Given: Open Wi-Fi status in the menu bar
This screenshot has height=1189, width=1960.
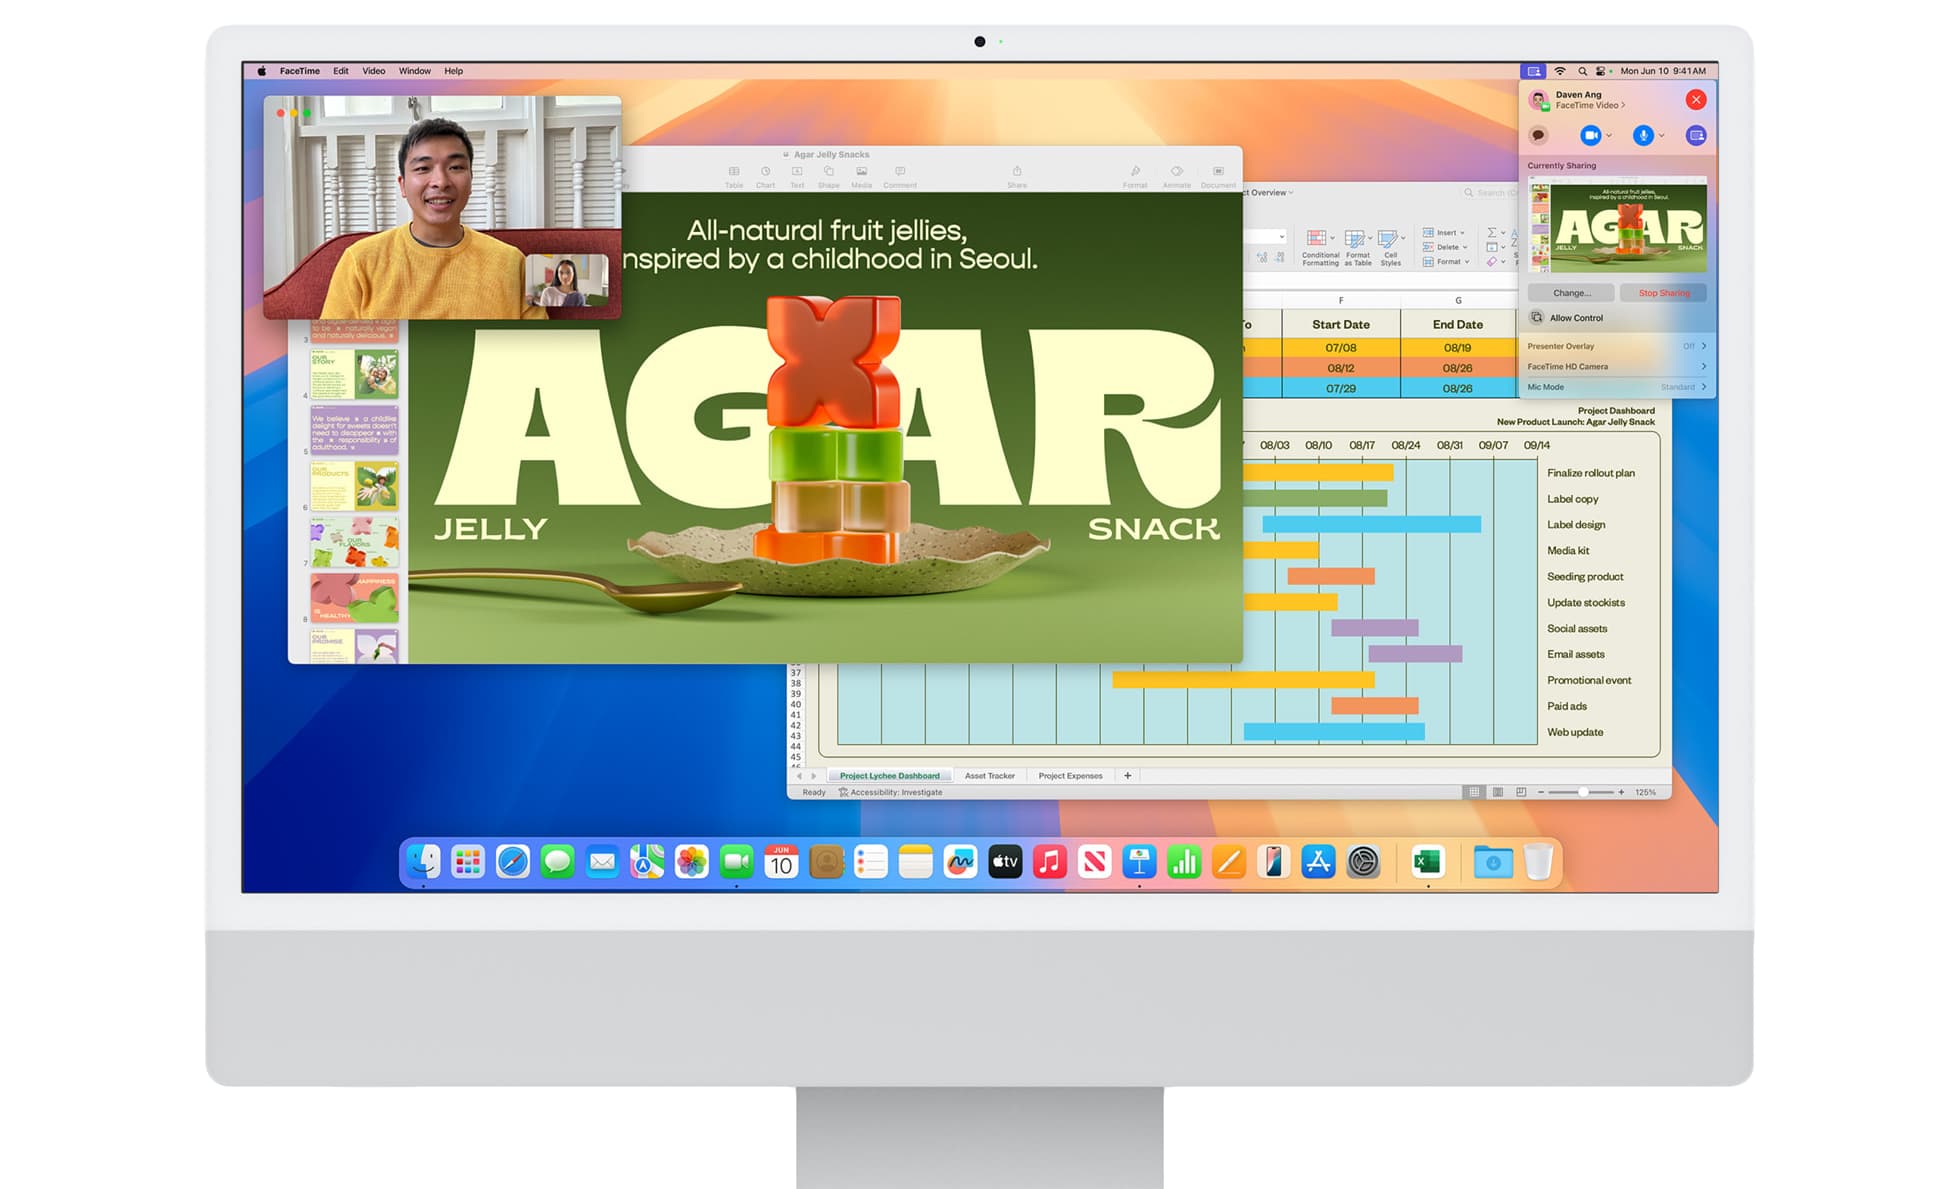Looking at the screenshot, I should click(1560, 71).
